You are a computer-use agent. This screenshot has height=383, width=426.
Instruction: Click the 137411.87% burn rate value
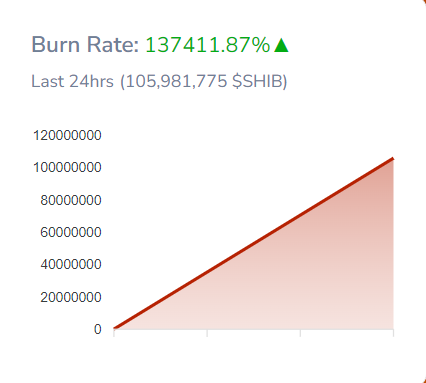[x=208, y=45]
